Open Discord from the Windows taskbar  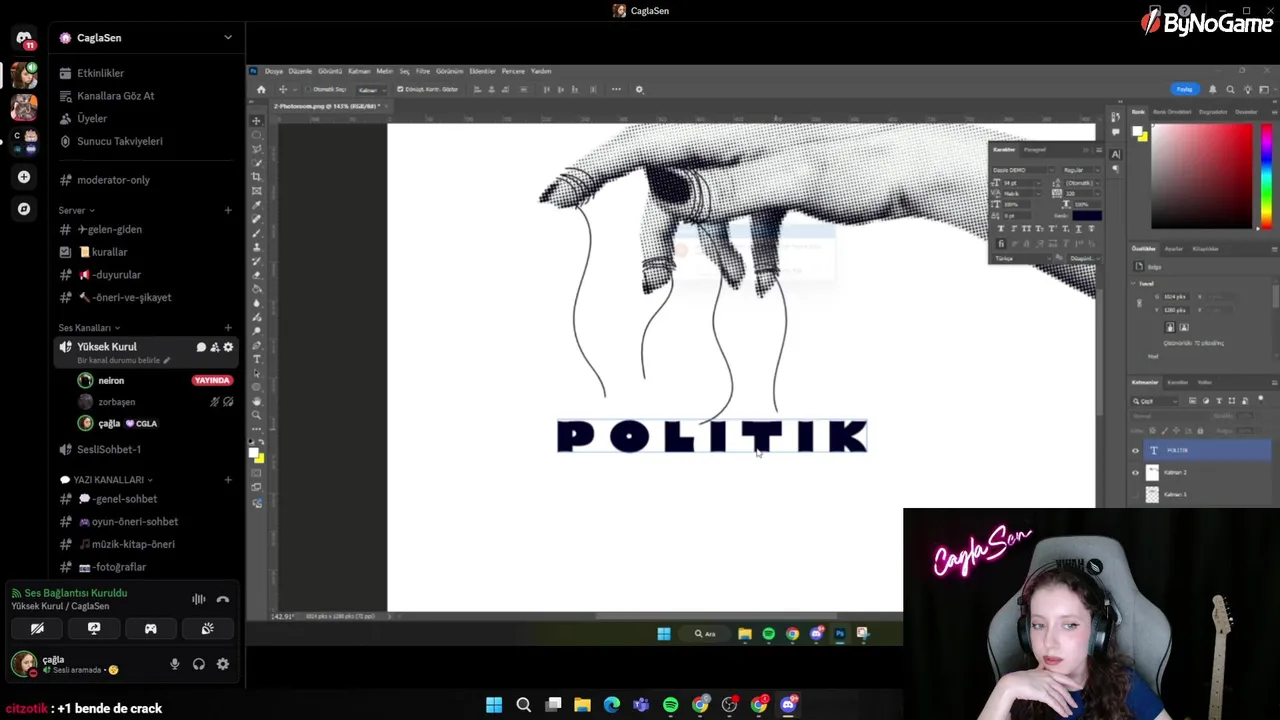tap(788, 705)
